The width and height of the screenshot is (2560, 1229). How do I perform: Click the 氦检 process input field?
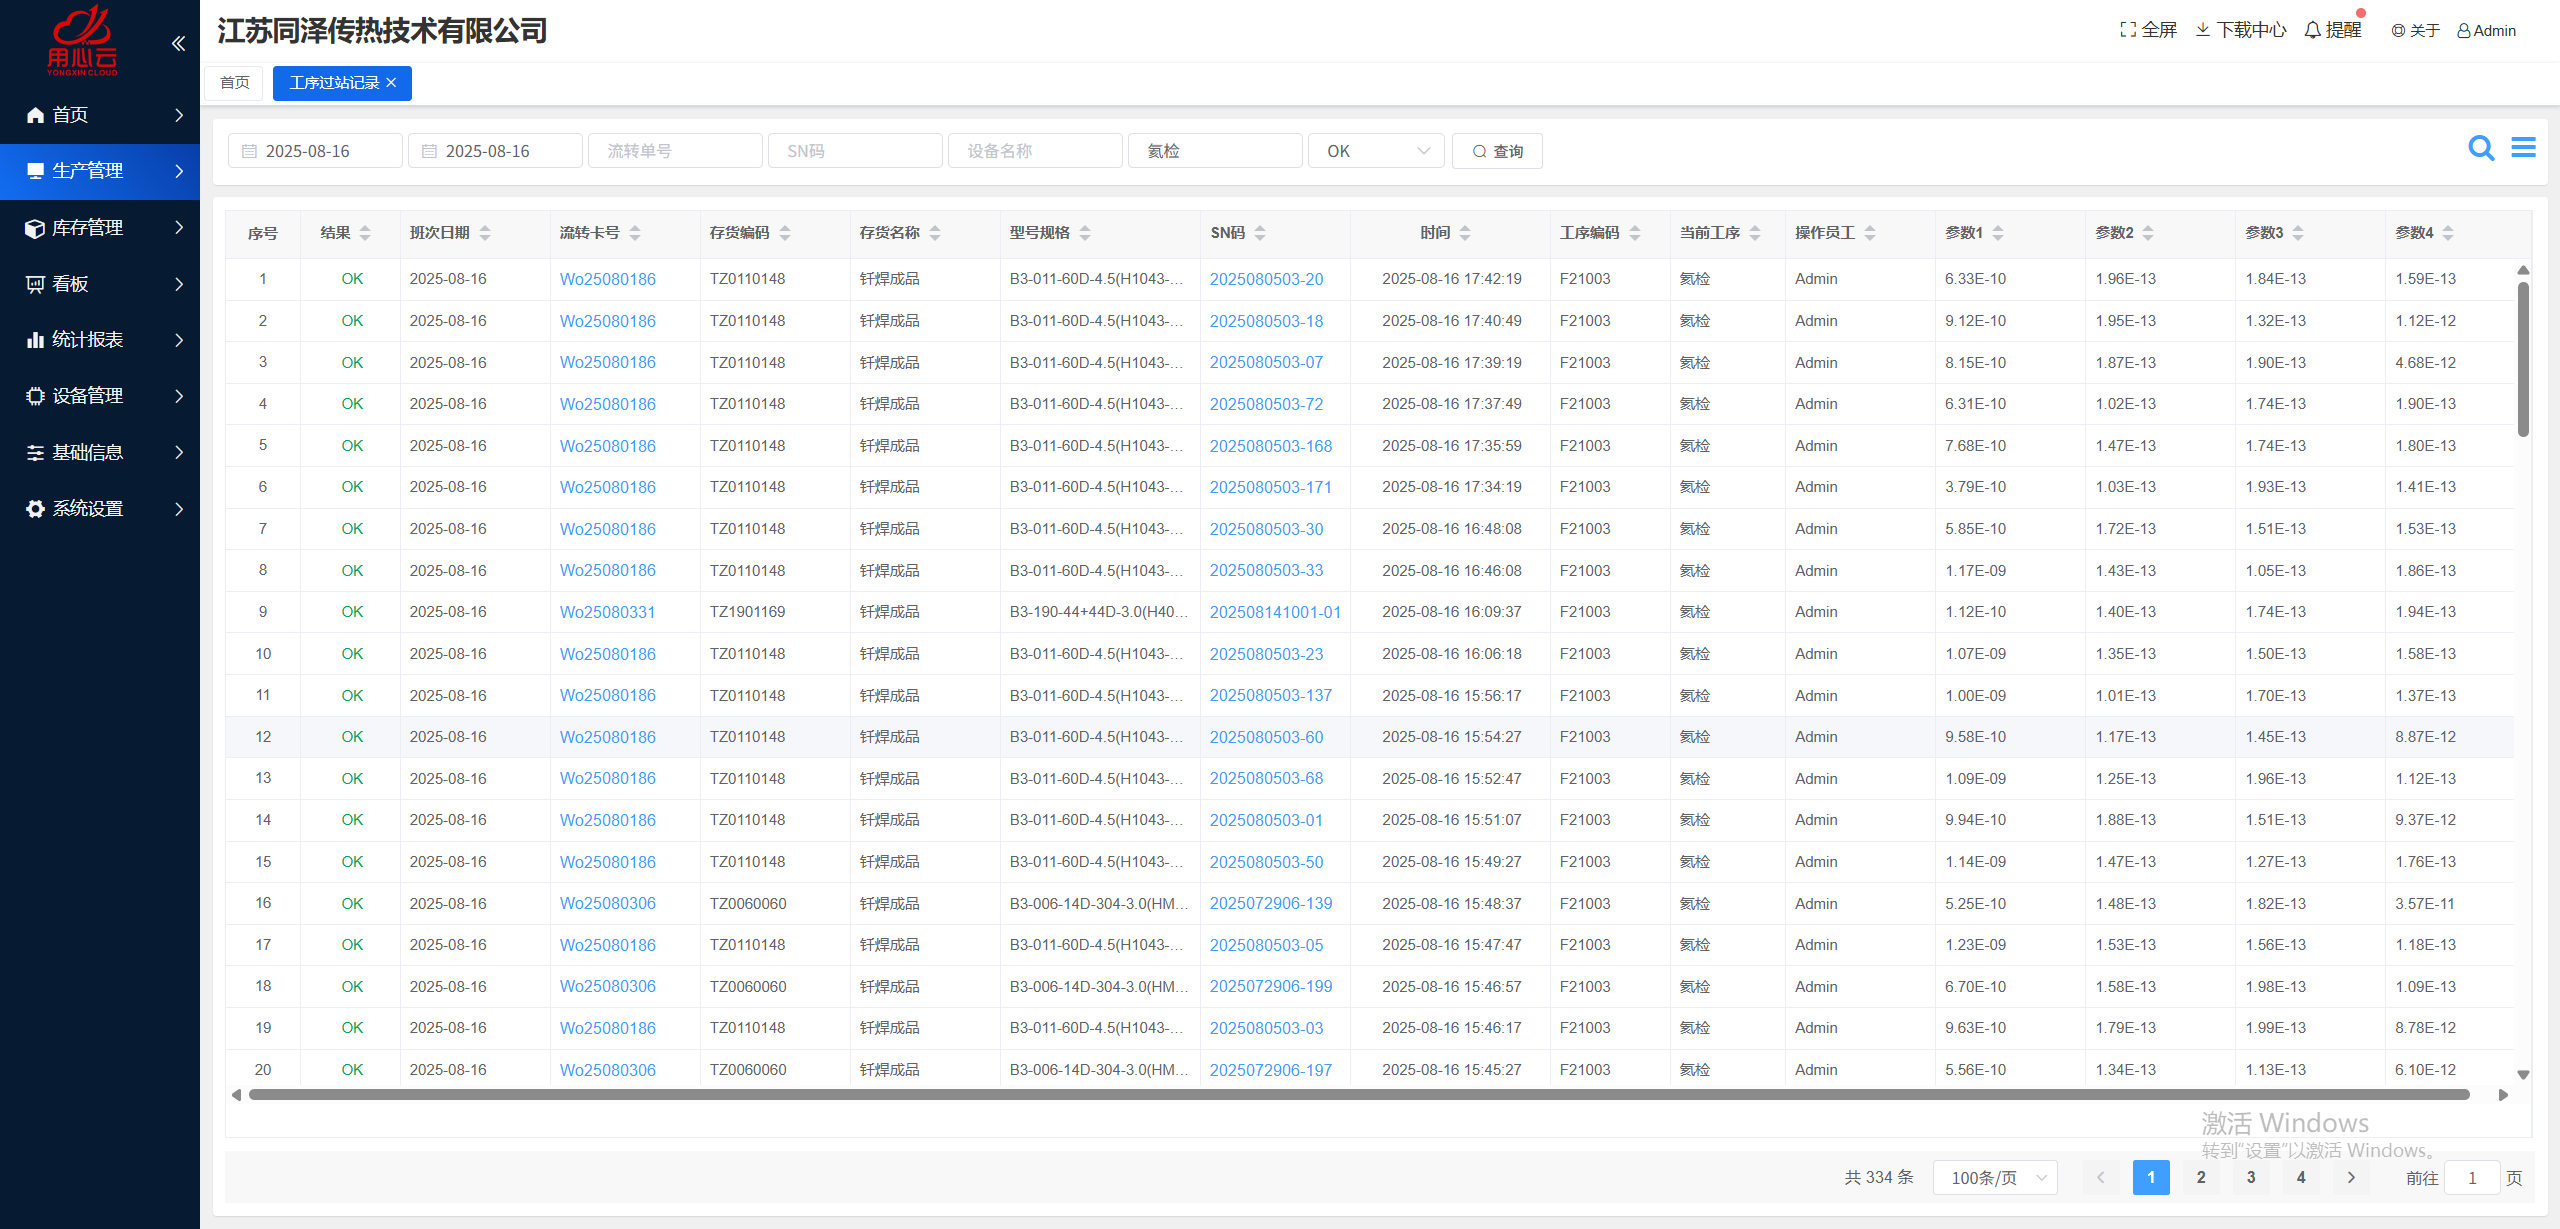[1215, 151]
